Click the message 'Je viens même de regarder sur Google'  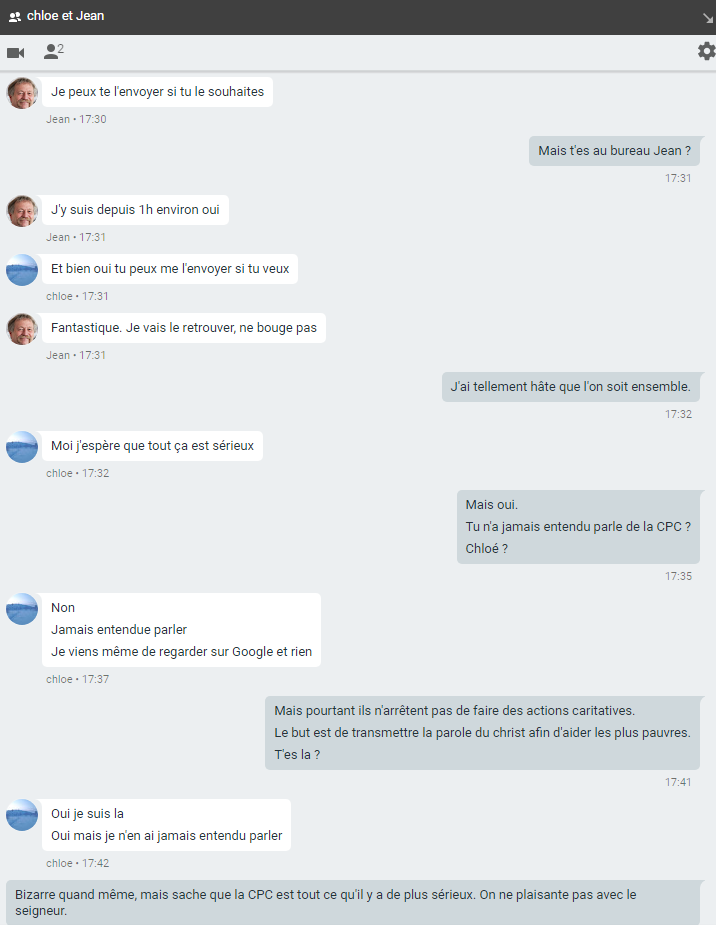pyautogui.click(x=181, y=652)
